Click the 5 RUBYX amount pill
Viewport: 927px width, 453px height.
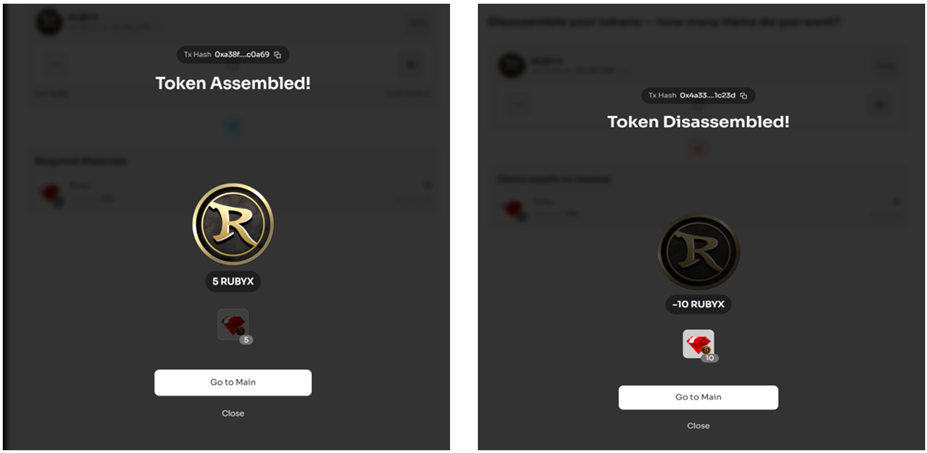233,281
